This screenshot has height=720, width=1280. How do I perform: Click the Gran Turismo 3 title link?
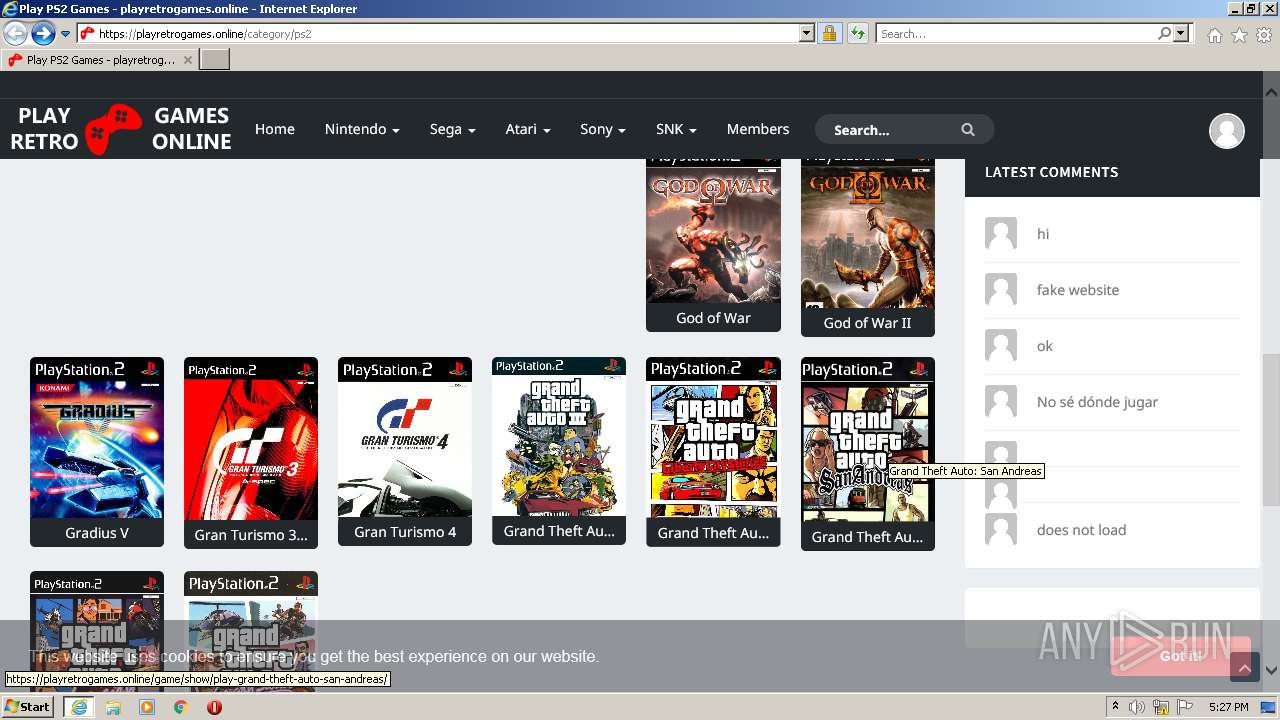tap(251, 535)
